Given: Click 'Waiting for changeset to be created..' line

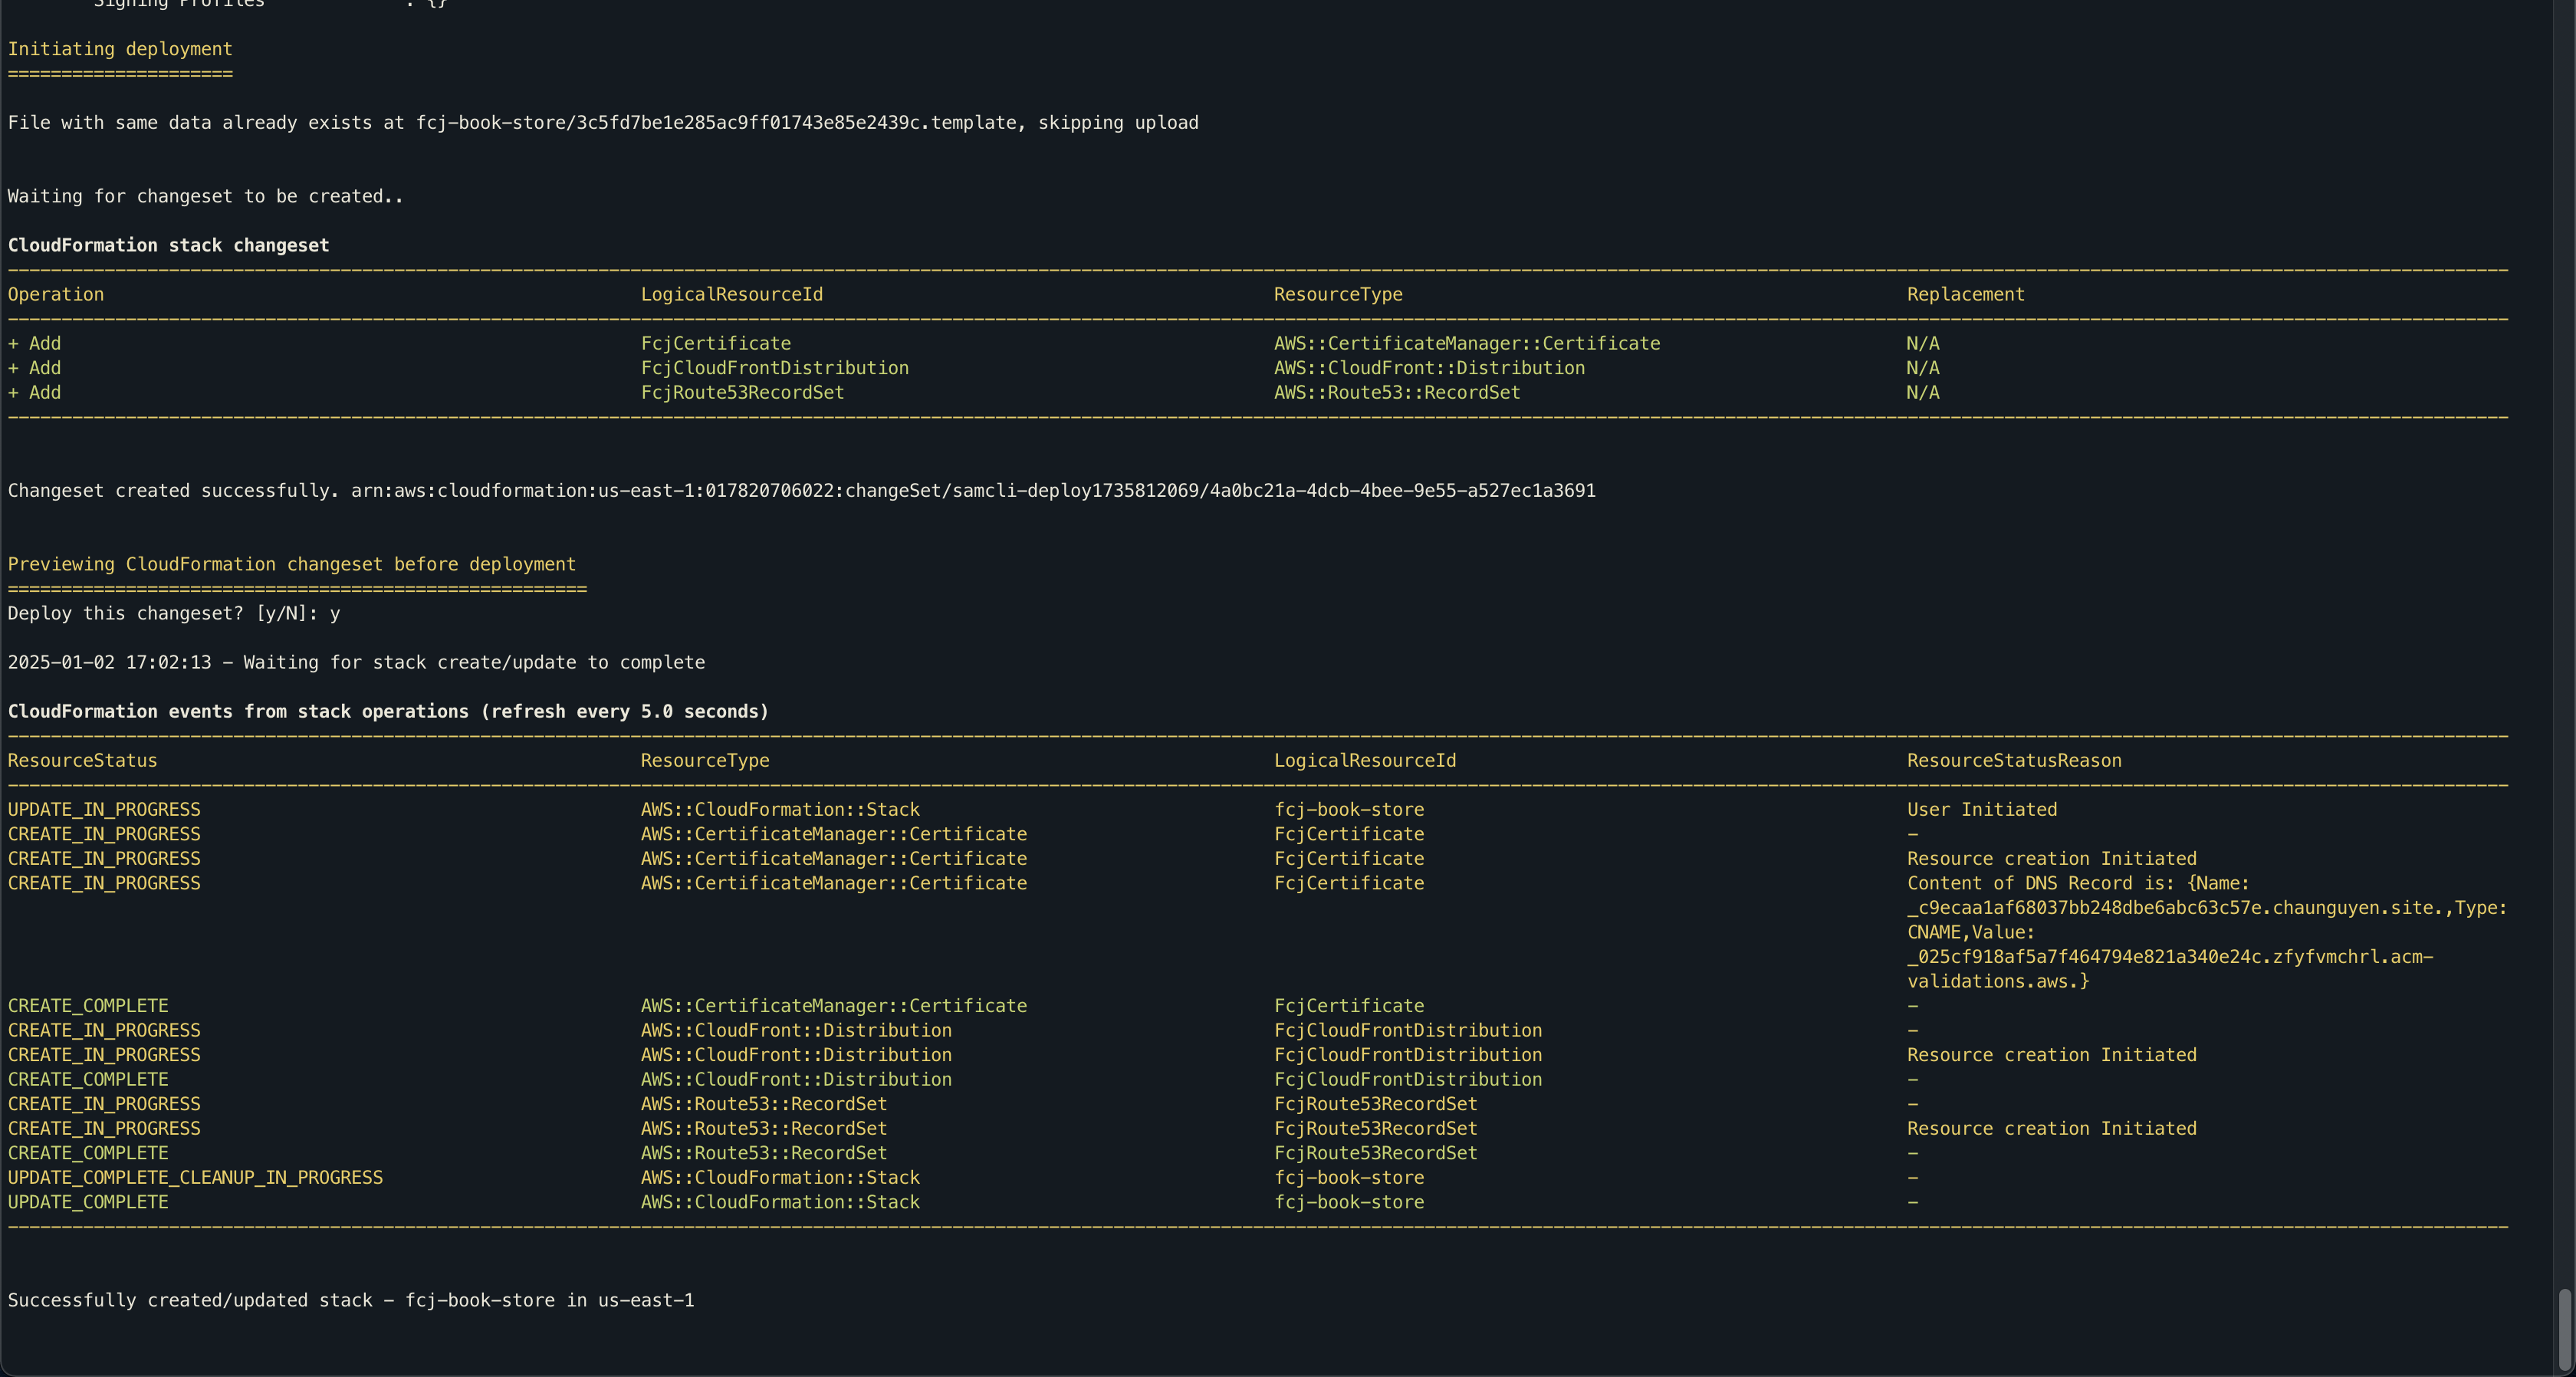Looking at the screenshot, I should (205, 197).
